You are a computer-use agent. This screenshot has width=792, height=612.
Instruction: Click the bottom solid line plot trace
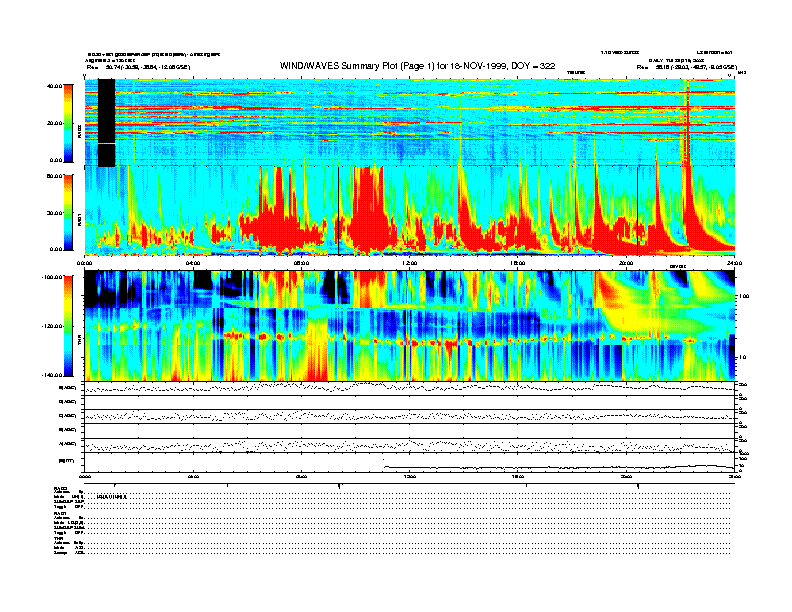click(558, 467)
